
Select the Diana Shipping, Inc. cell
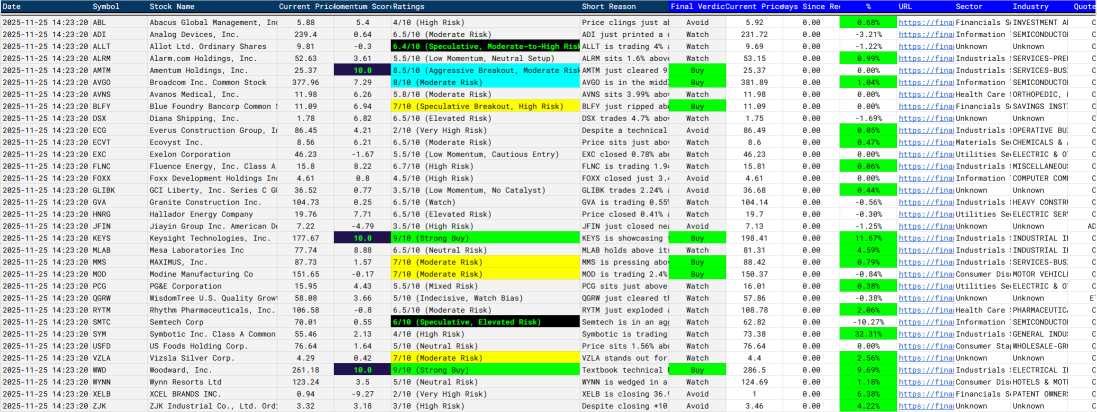(x=212, y=118)
